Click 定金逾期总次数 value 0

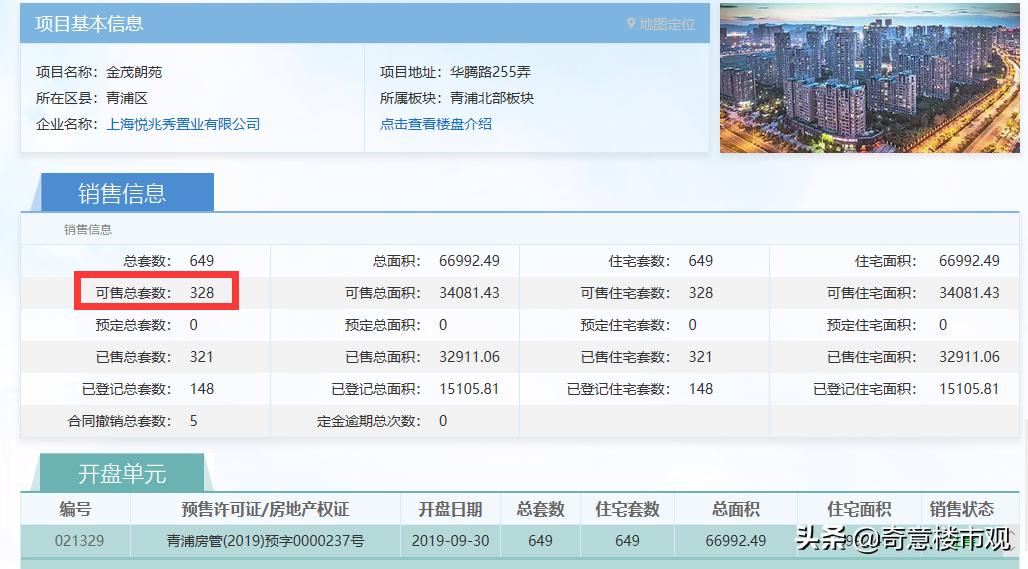pos(443,421)
